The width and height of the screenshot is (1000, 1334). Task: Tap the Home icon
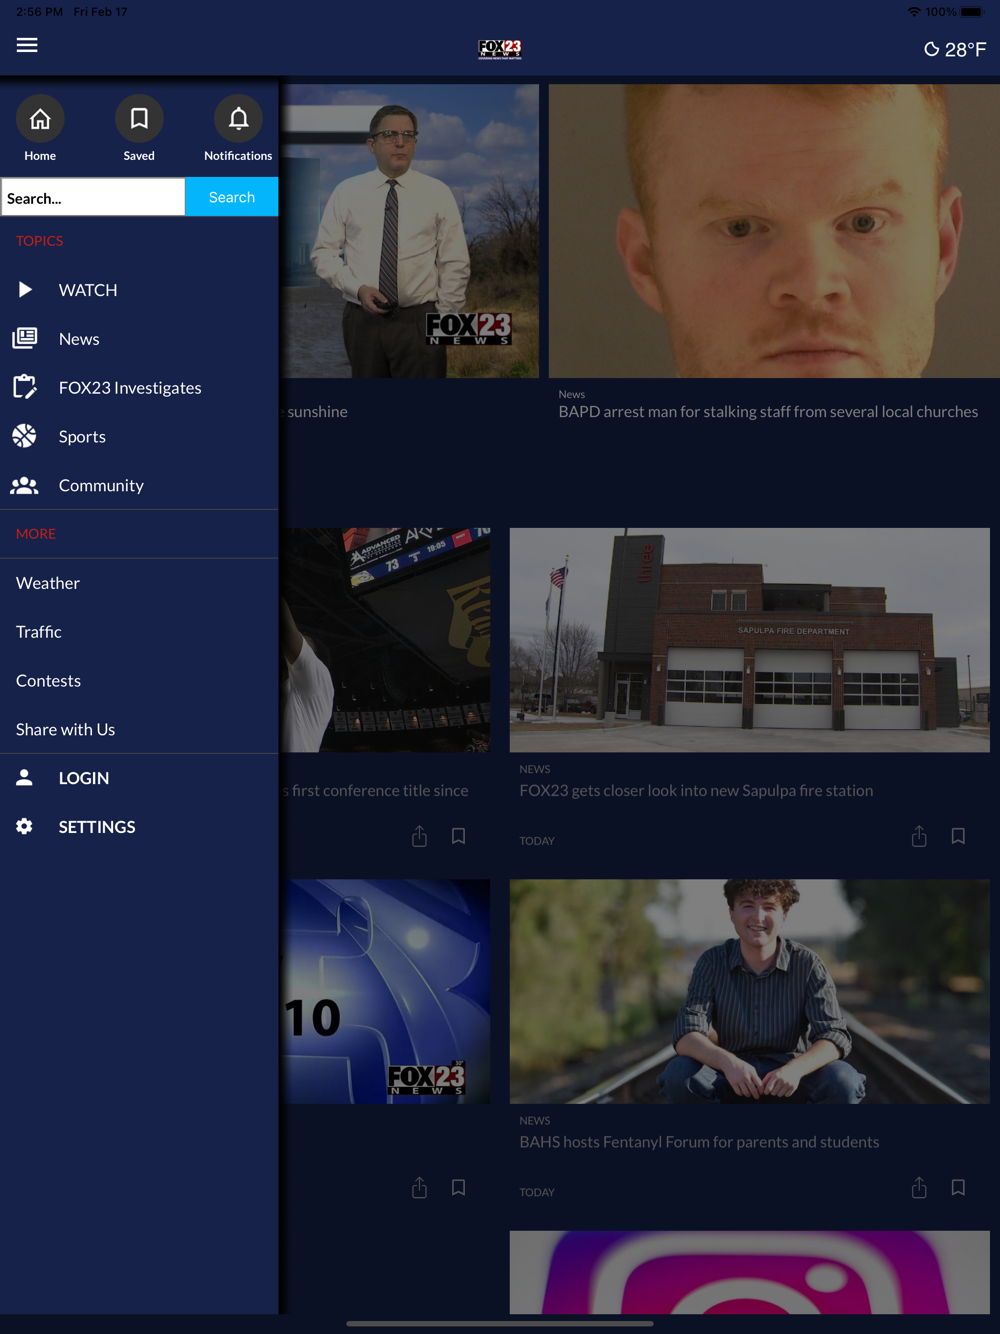coord(40,119)
